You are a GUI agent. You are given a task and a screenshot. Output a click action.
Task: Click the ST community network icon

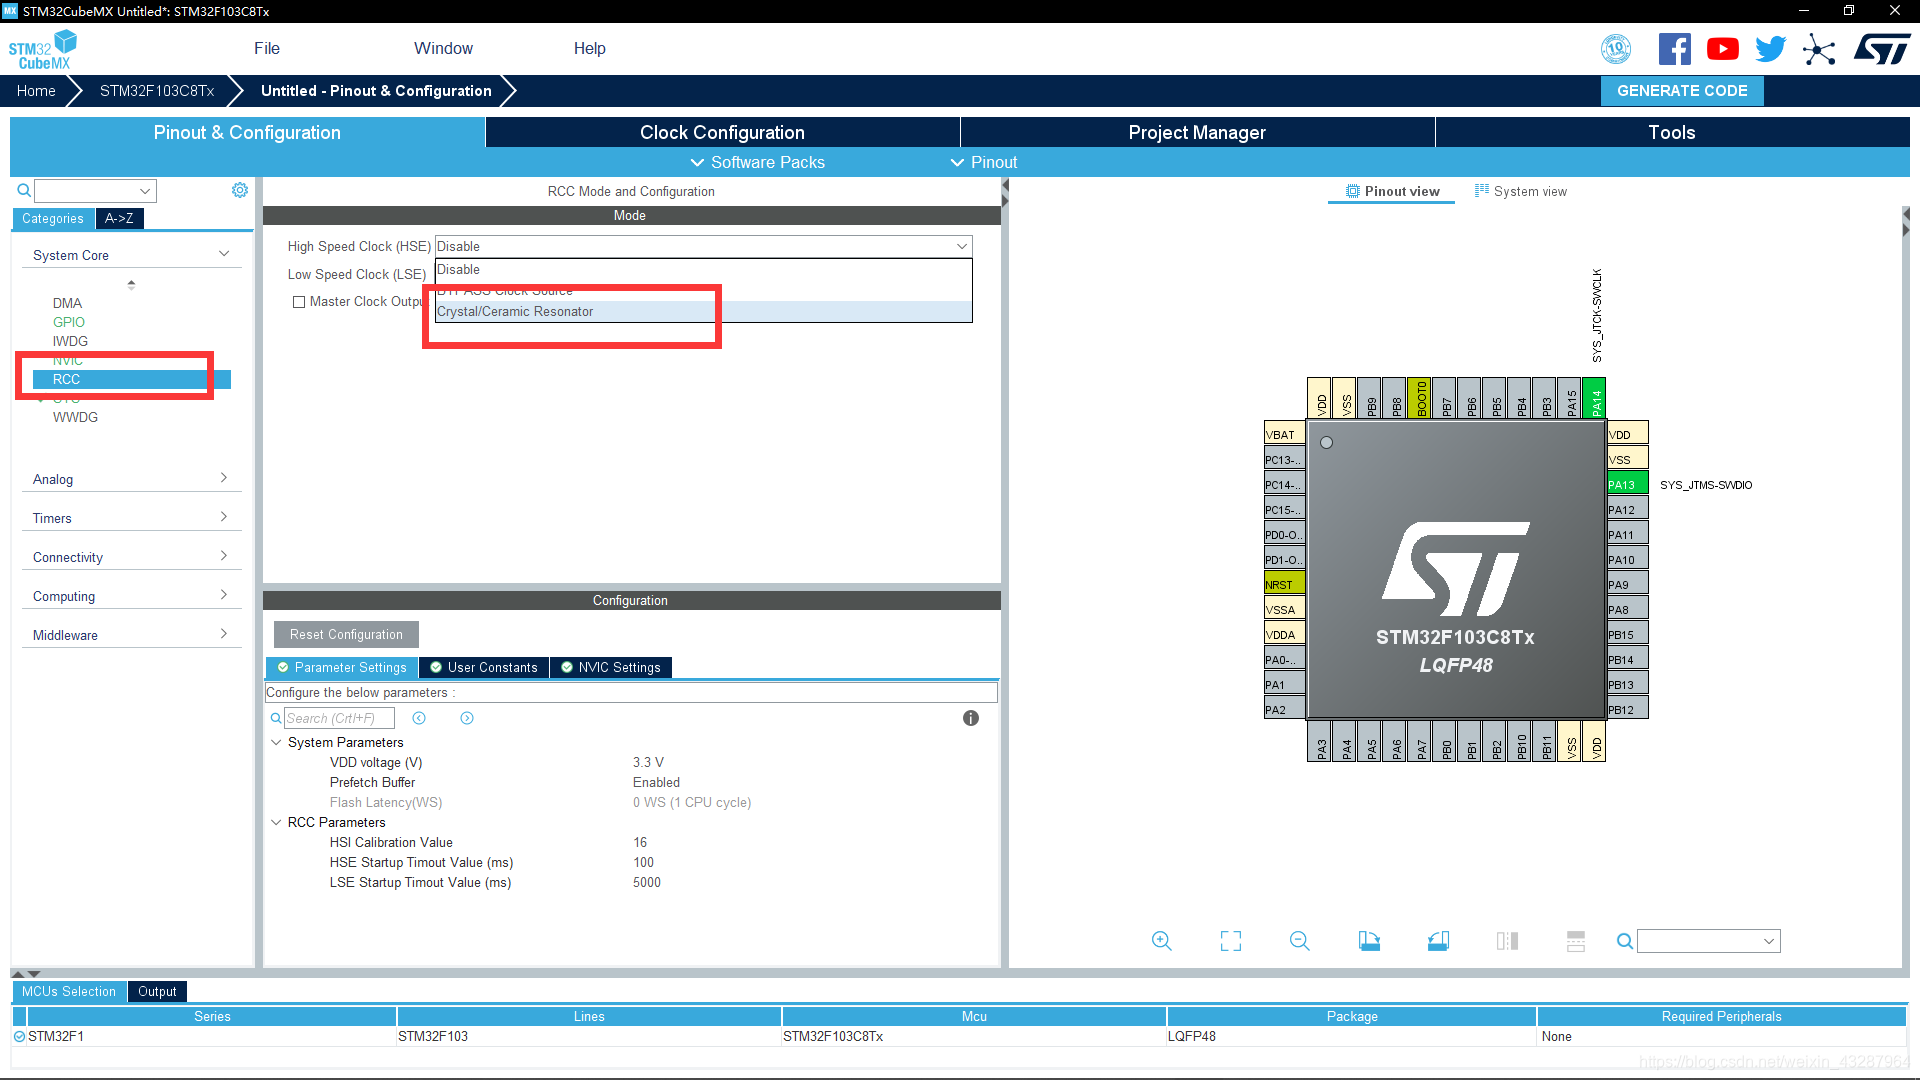coord(1819,49)
